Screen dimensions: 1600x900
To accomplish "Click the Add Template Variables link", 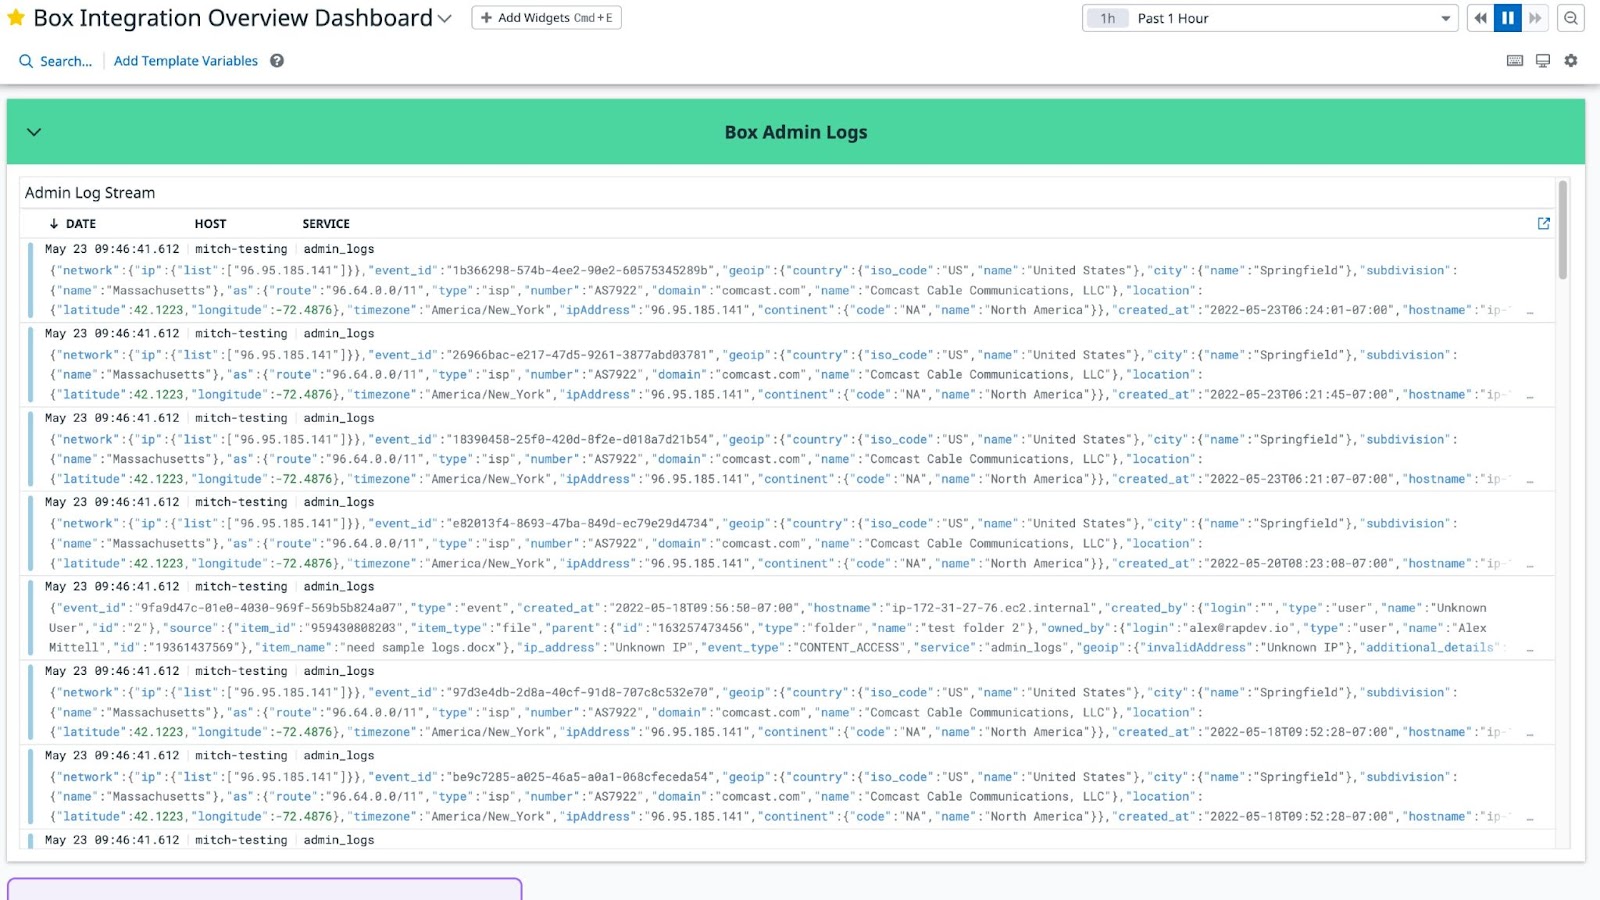I will point(186,61).
